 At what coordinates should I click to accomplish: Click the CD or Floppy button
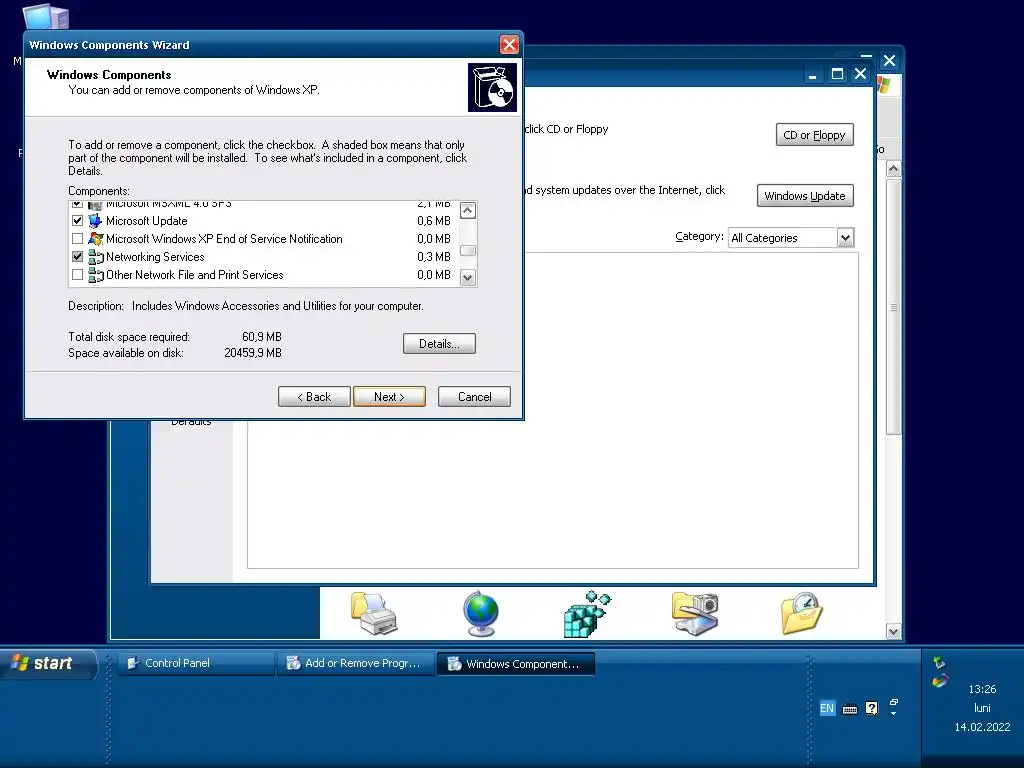tap(814, 135)
